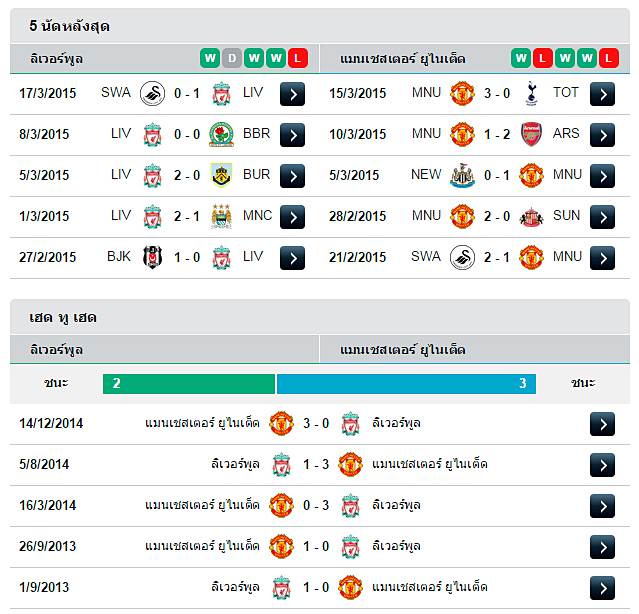Click Besiktas crest in 27/2/2015 row
639x614 pixels.
coord(152,257)
